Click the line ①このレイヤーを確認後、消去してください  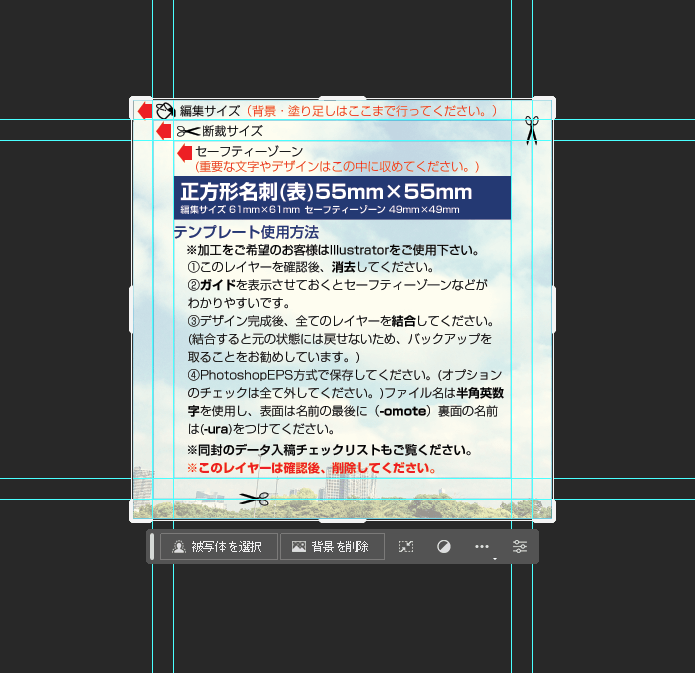click(311, 267)
